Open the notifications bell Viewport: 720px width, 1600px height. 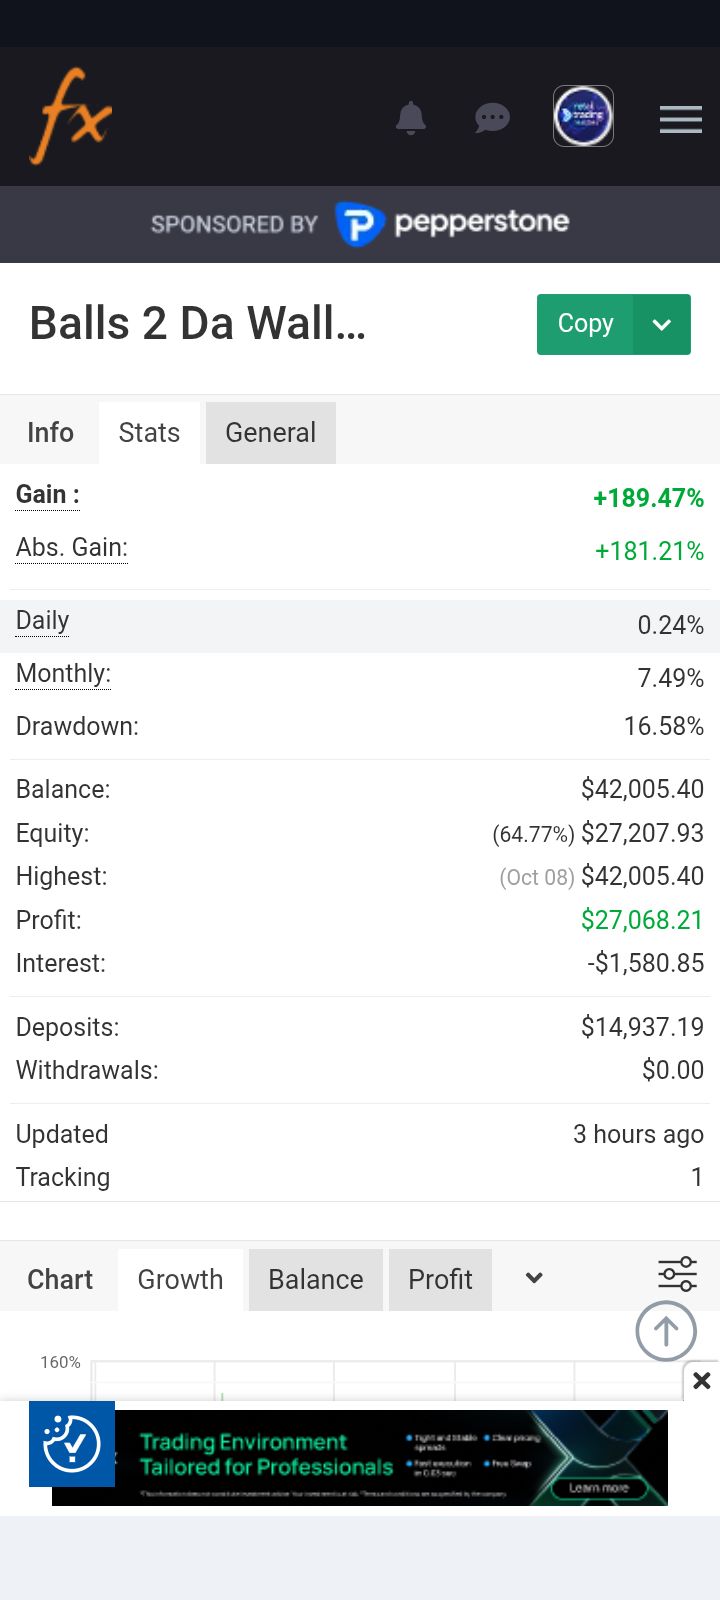[x=411, y=118]
